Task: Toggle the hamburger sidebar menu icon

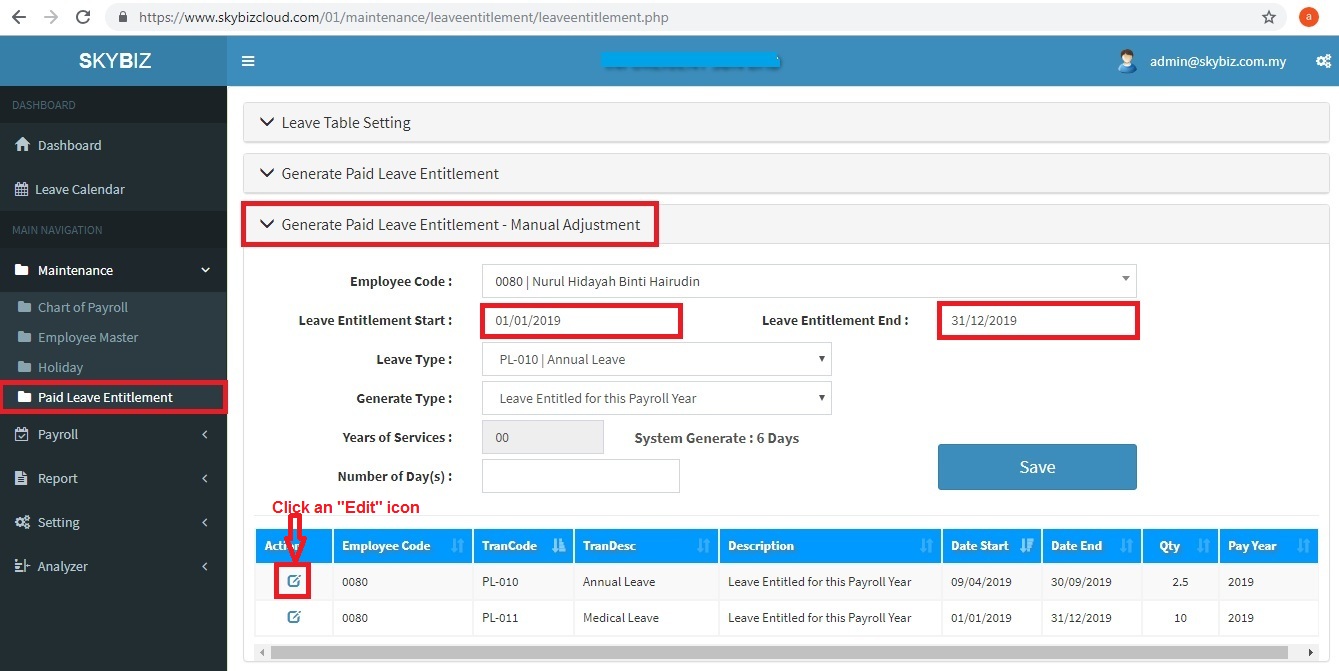Action: click(248, 61)
